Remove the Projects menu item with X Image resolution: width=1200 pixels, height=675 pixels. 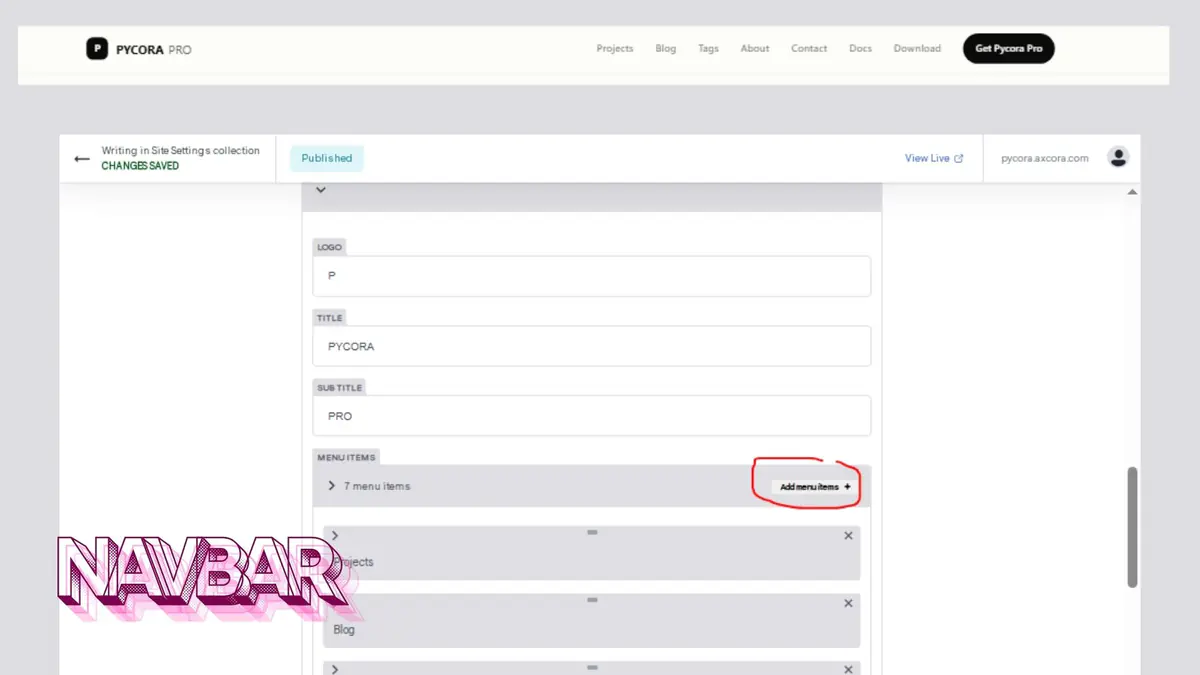pyautogui.click(x=848, y=536)
